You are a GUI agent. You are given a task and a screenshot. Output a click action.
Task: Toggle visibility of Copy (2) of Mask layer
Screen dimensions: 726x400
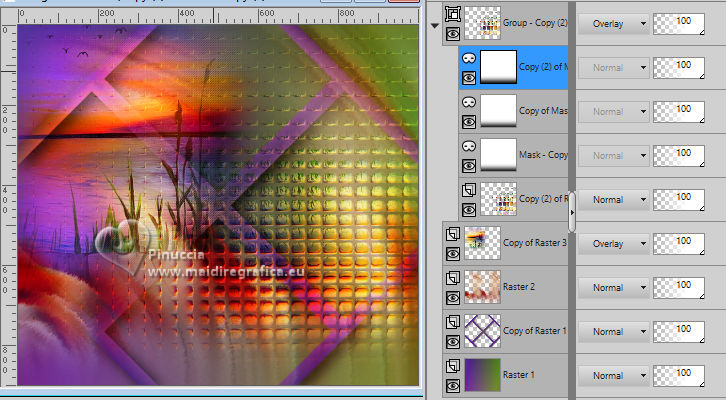tap(469, 78)
